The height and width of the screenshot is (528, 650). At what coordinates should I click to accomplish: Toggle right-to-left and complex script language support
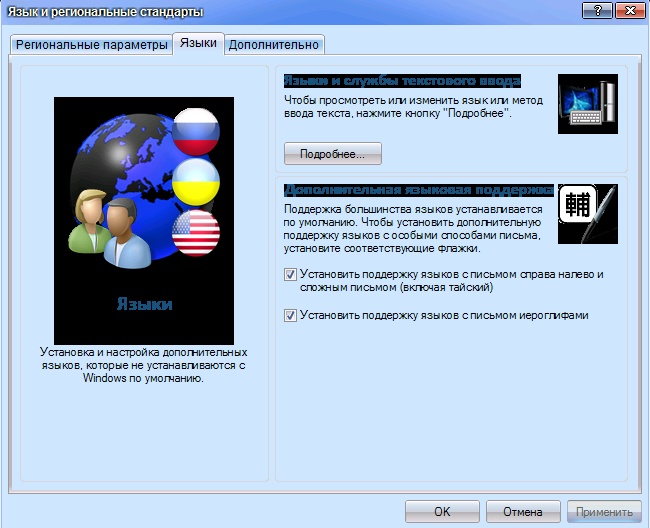click(x=291, y=274)
